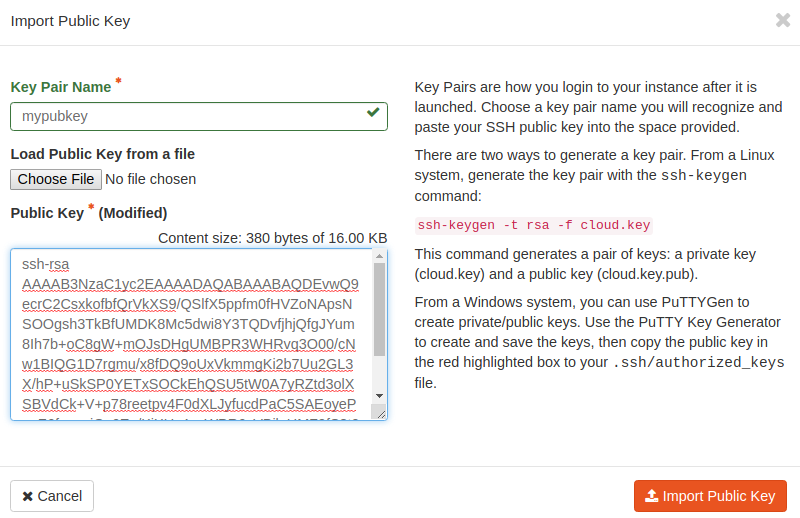Click the "No file chosen" text
The width and height of the screenshot is (800, 518).
coord(150,179)
